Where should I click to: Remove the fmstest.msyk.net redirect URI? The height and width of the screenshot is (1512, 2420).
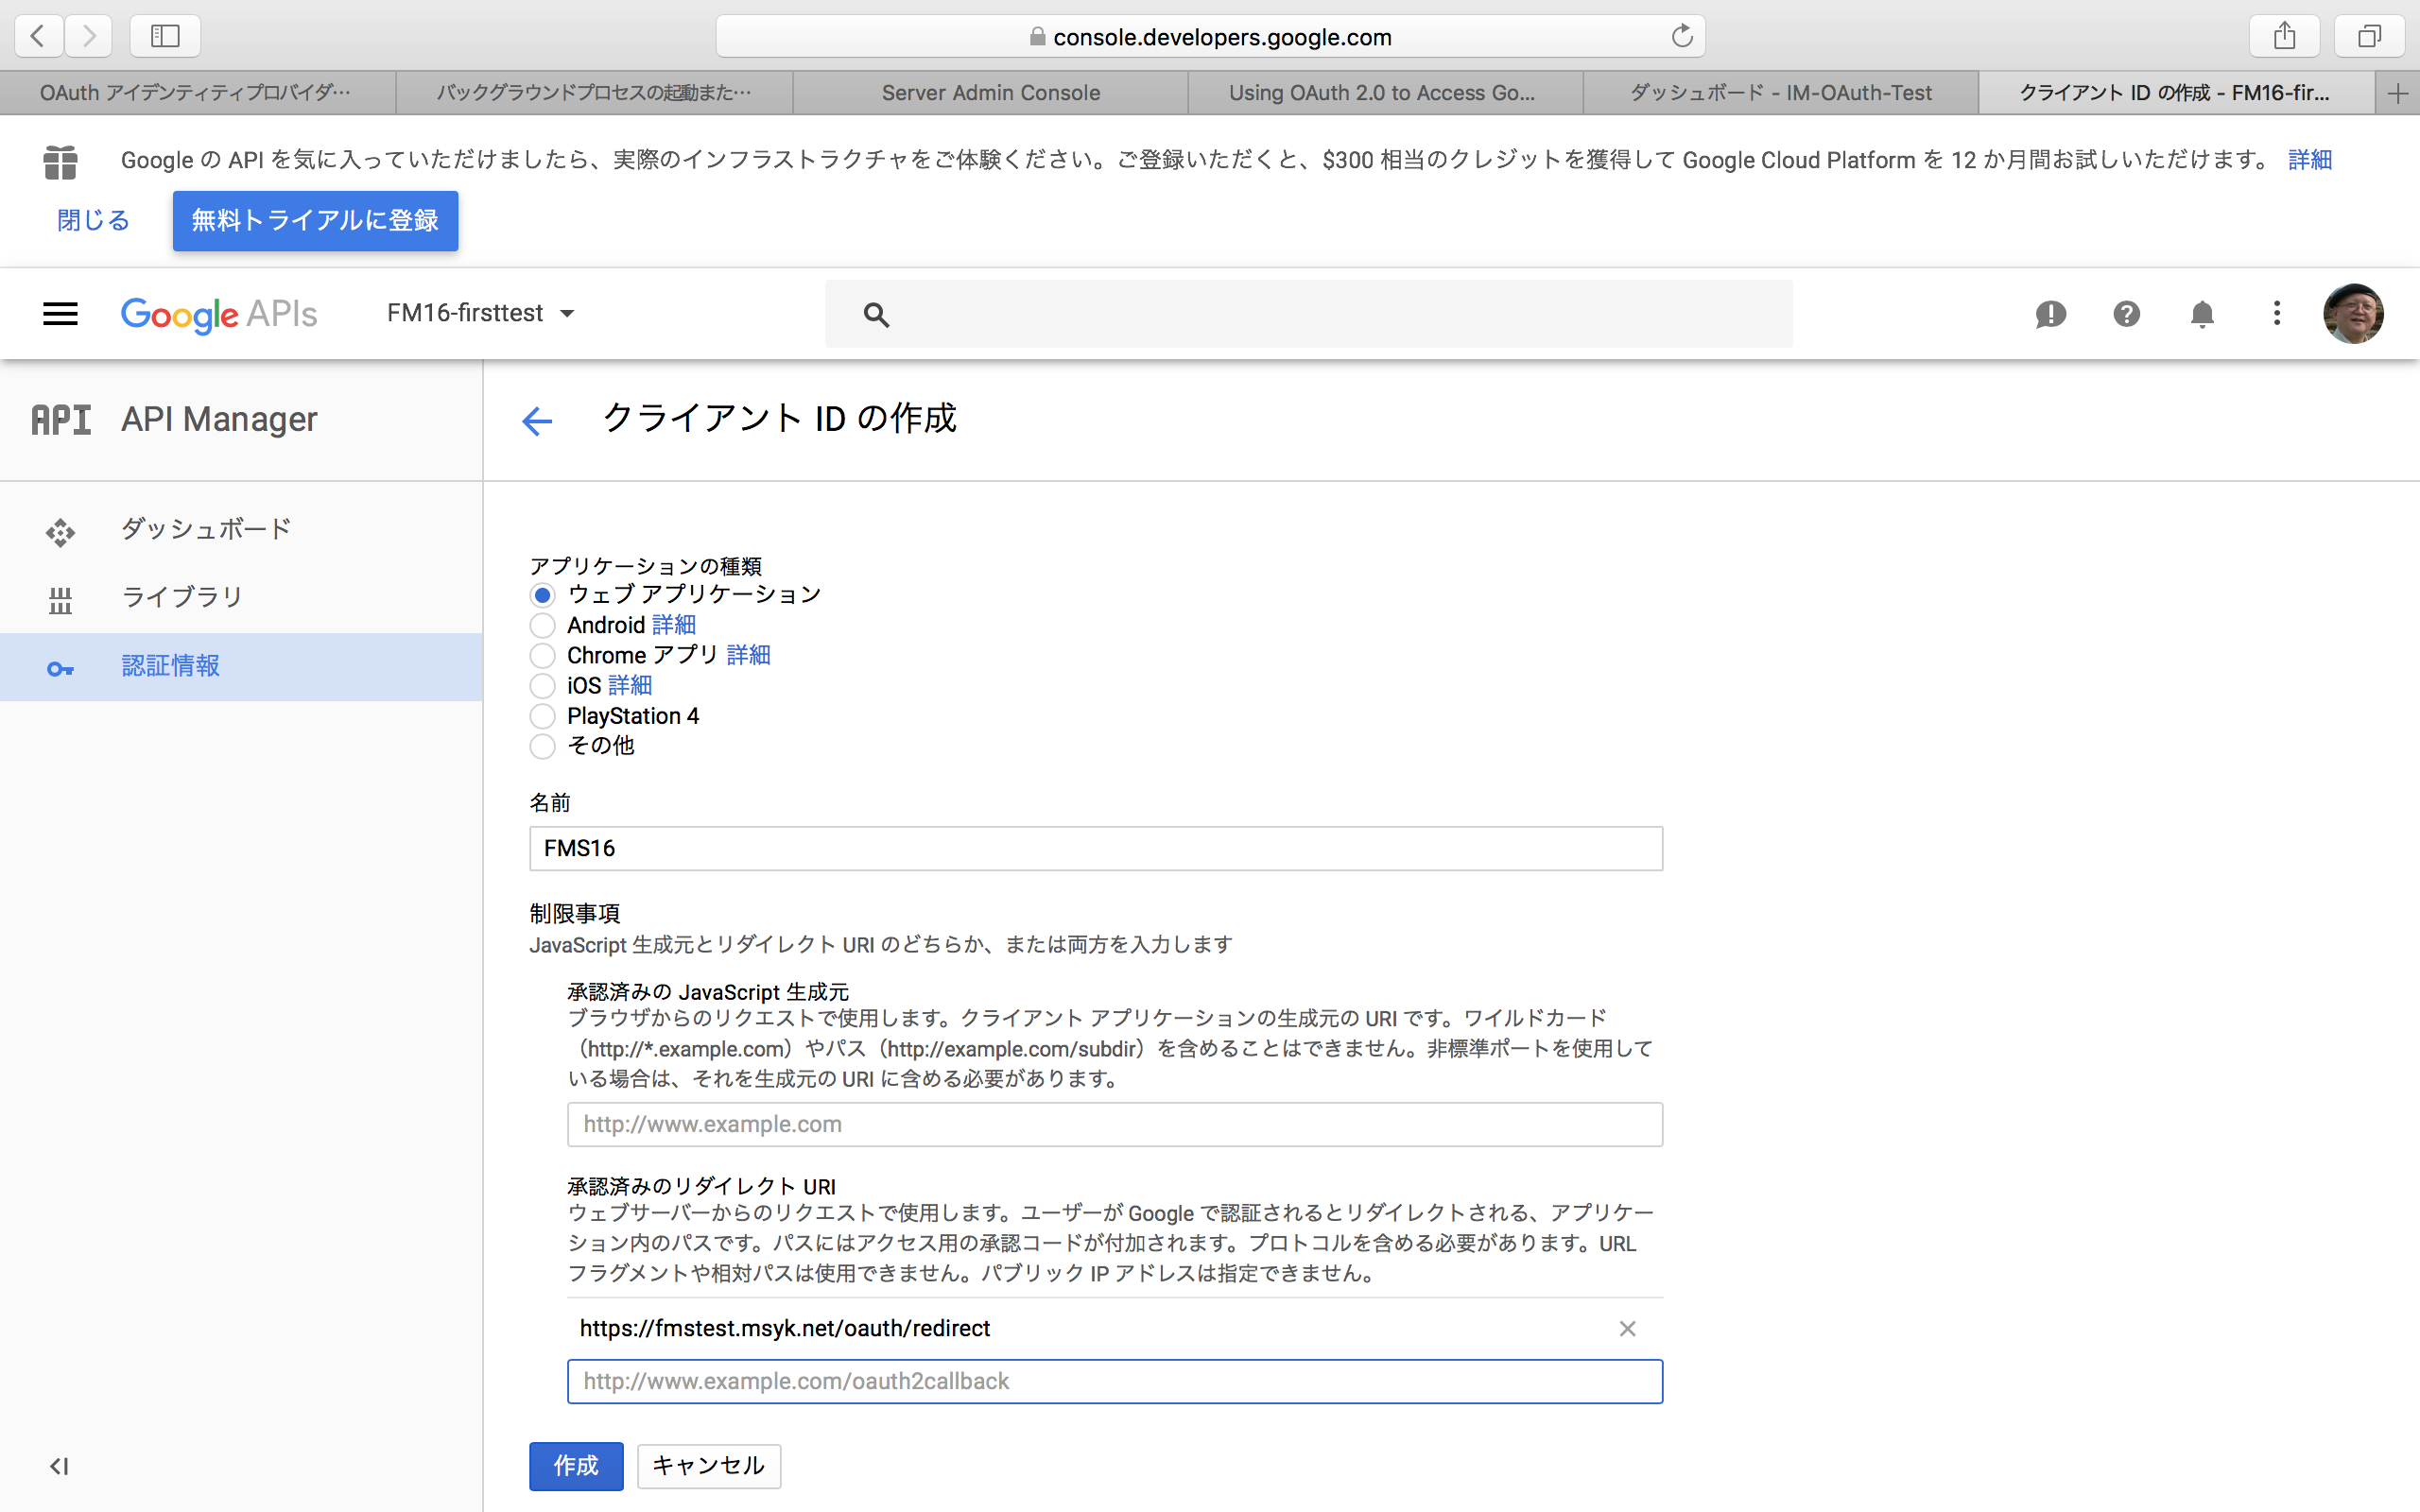1627,1328
